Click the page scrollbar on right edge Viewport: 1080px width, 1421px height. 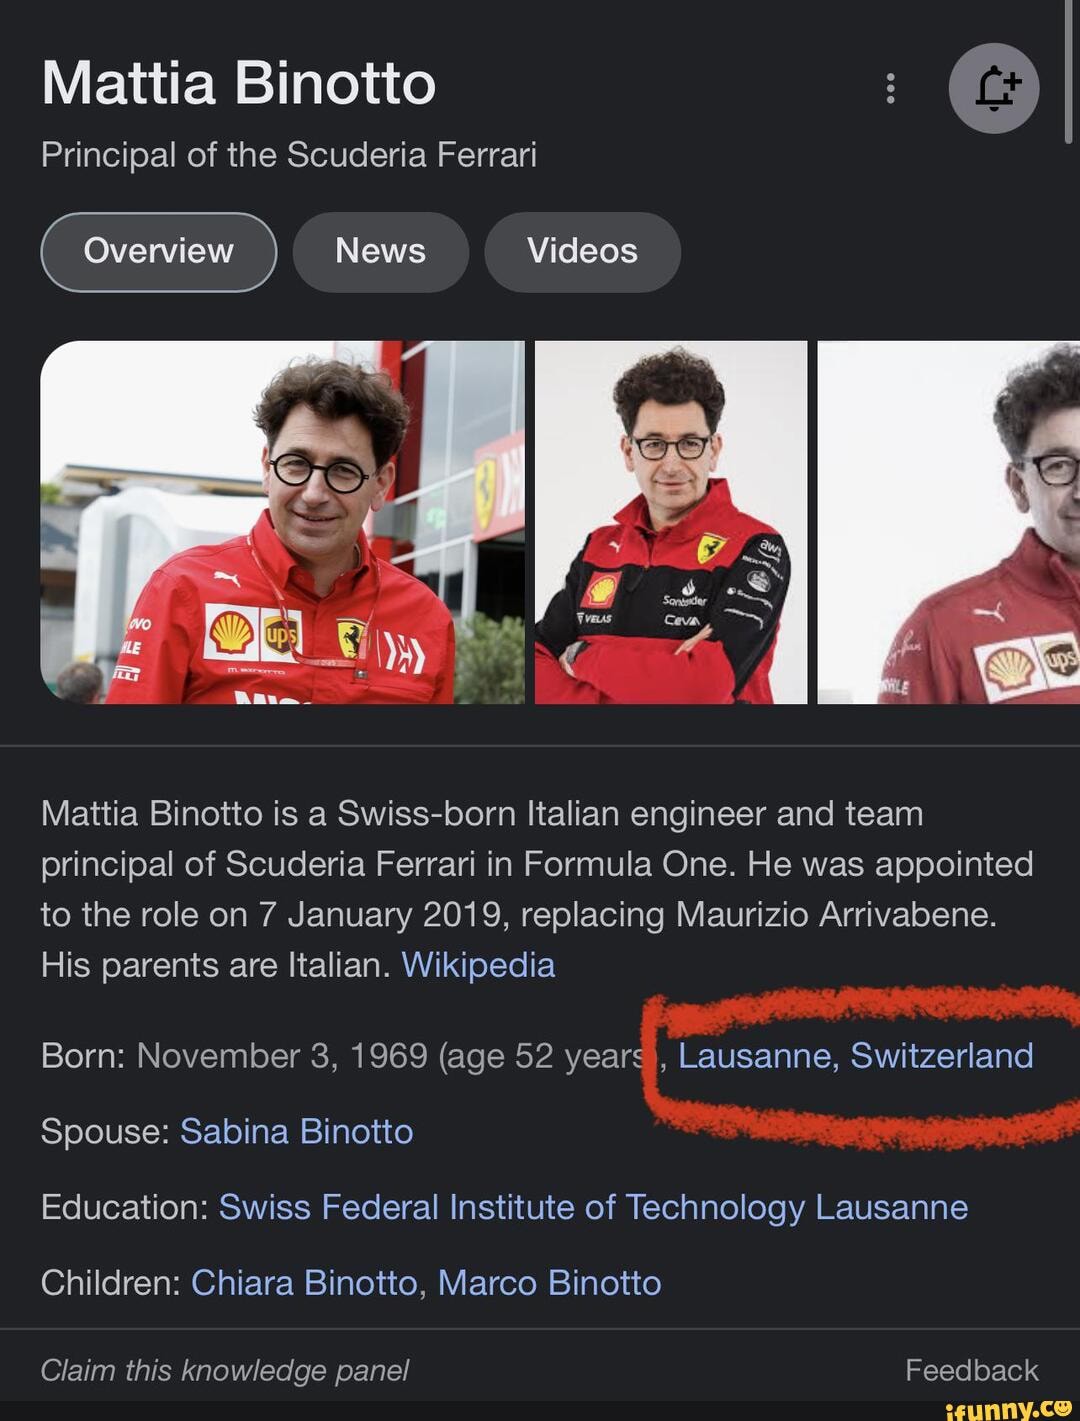point(1068,70)
